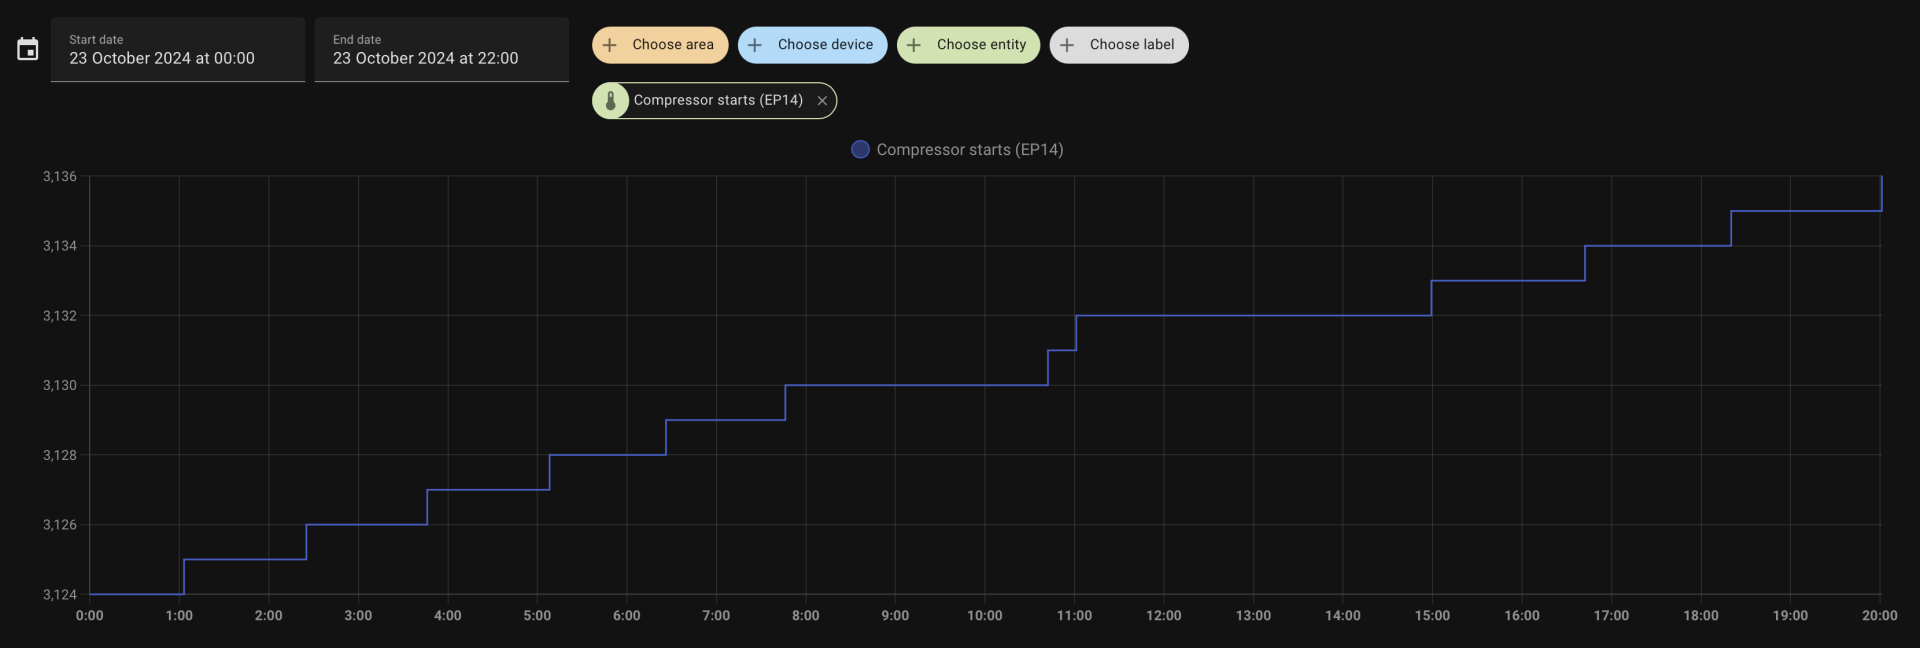1920x648 pixels.
Task: Click the 3,130 label on the value axis
Action: pos(59,385)
